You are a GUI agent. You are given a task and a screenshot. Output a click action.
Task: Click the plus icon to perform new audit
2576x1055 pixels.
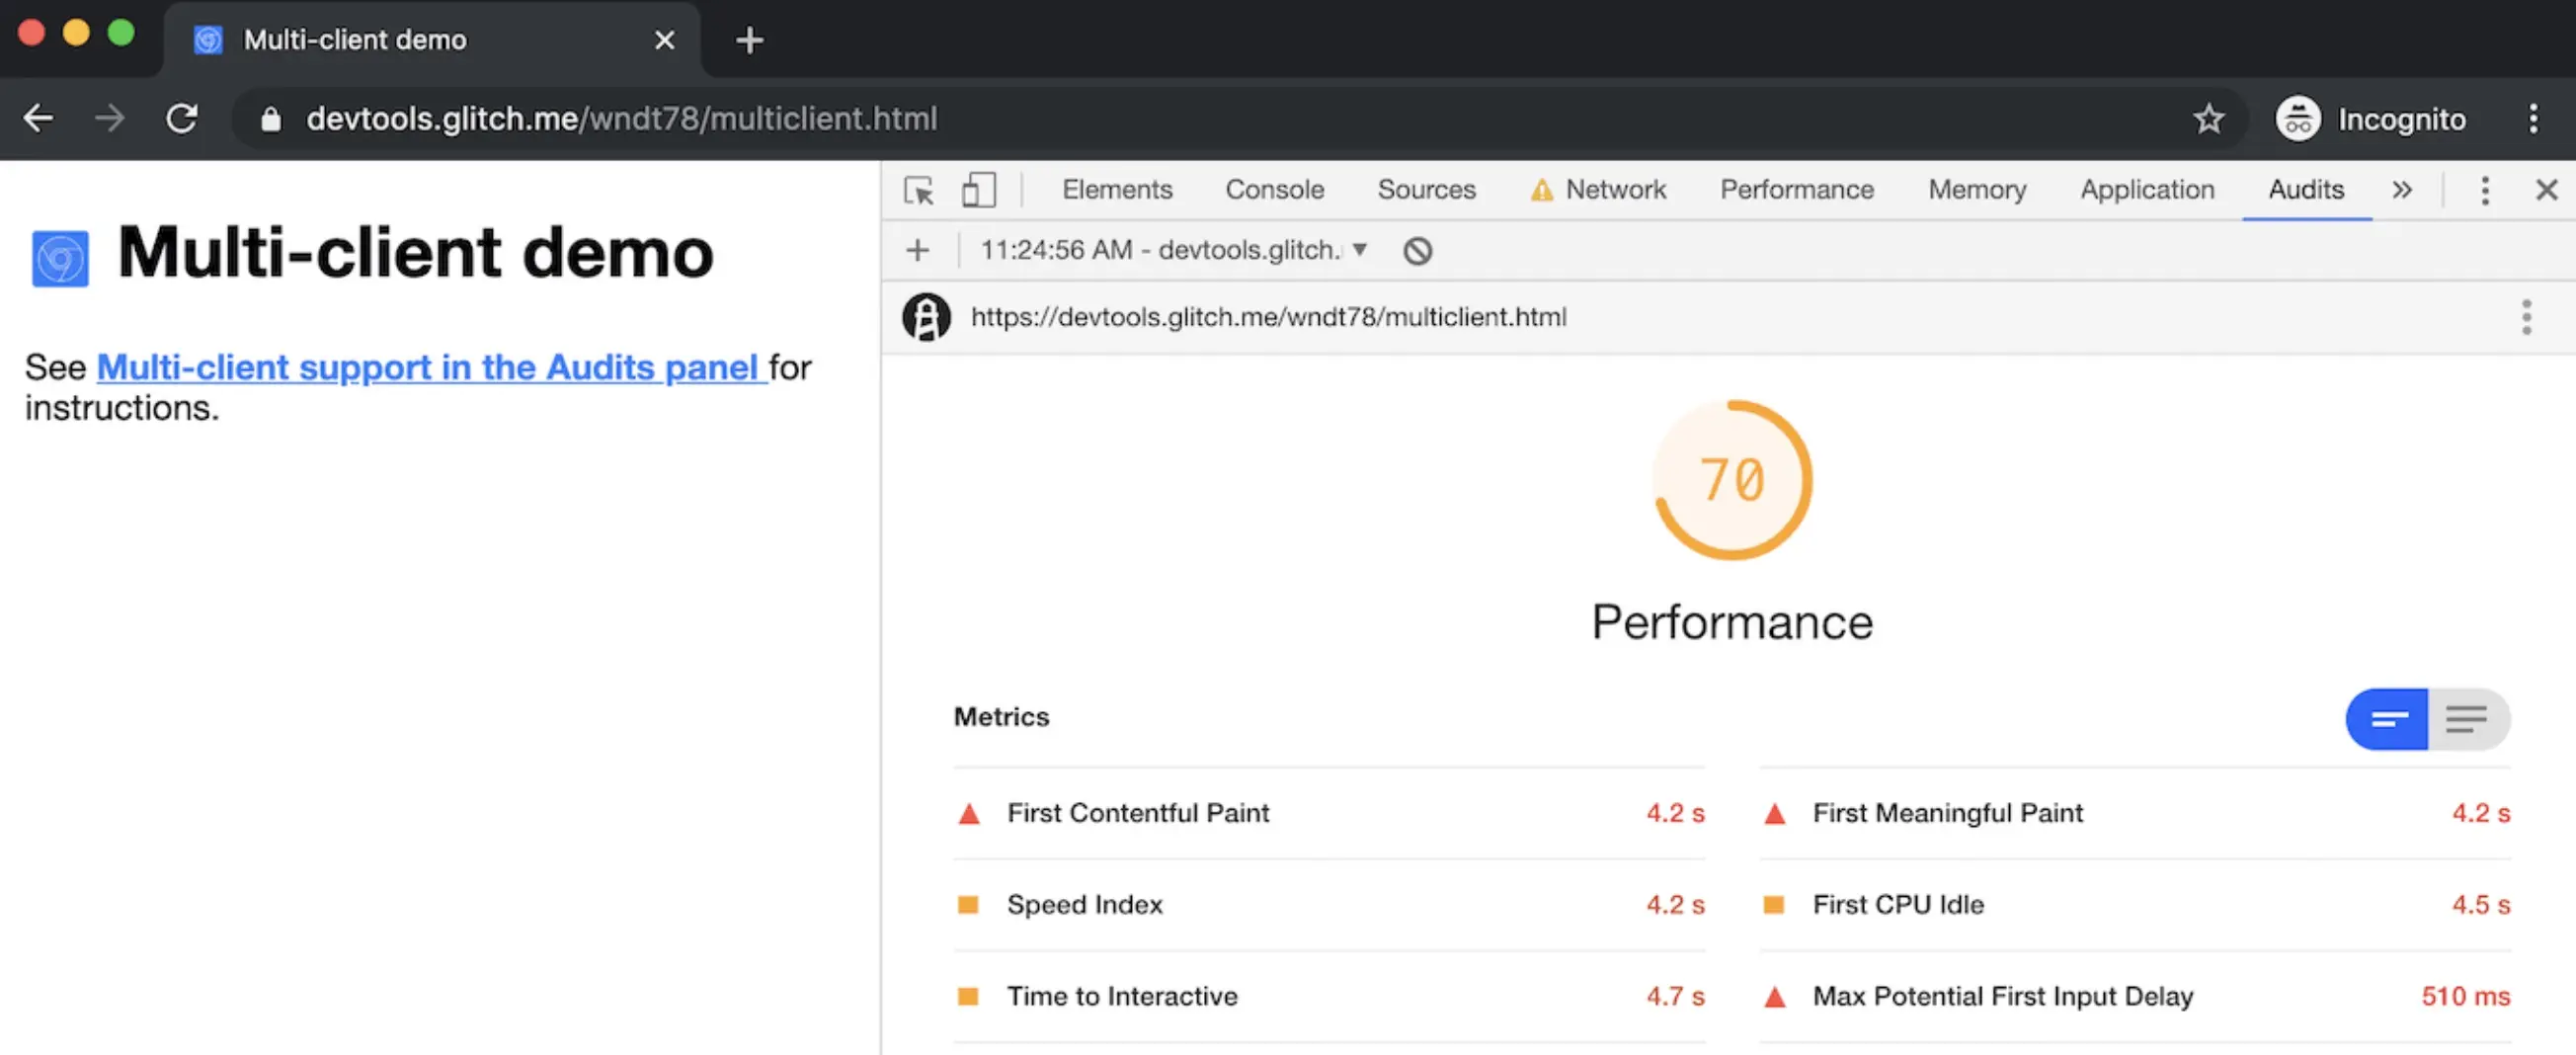(x=917, y=251)
